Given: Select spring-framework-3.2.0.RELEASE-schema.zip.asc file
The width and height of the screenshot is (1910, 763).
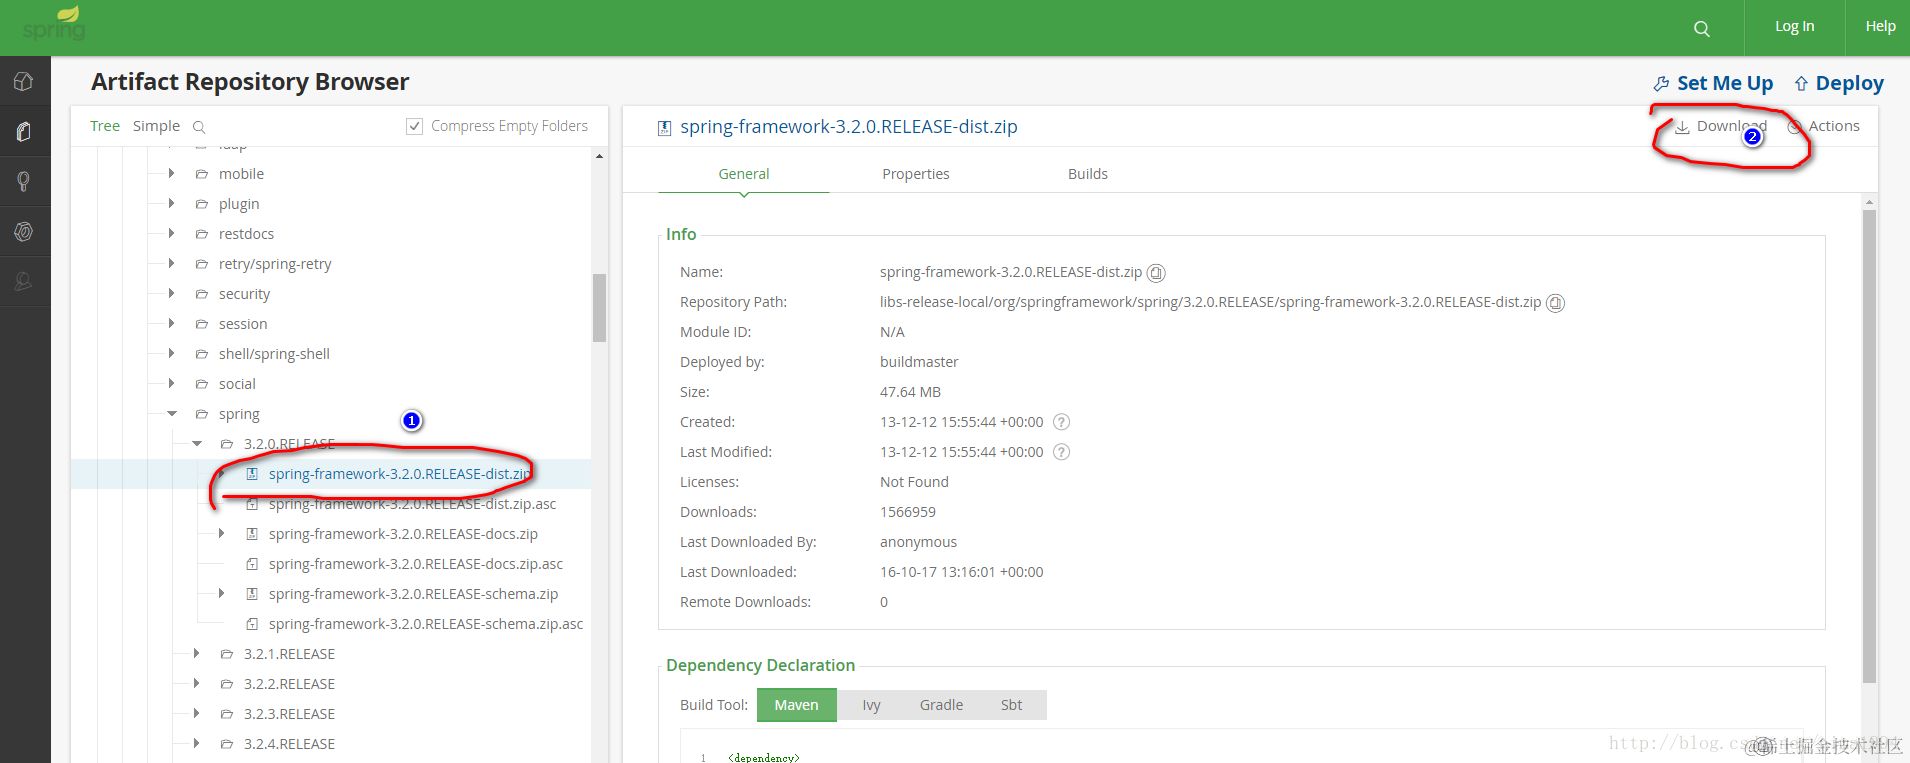Looking at the screenshot, I should tap(426, 624).
